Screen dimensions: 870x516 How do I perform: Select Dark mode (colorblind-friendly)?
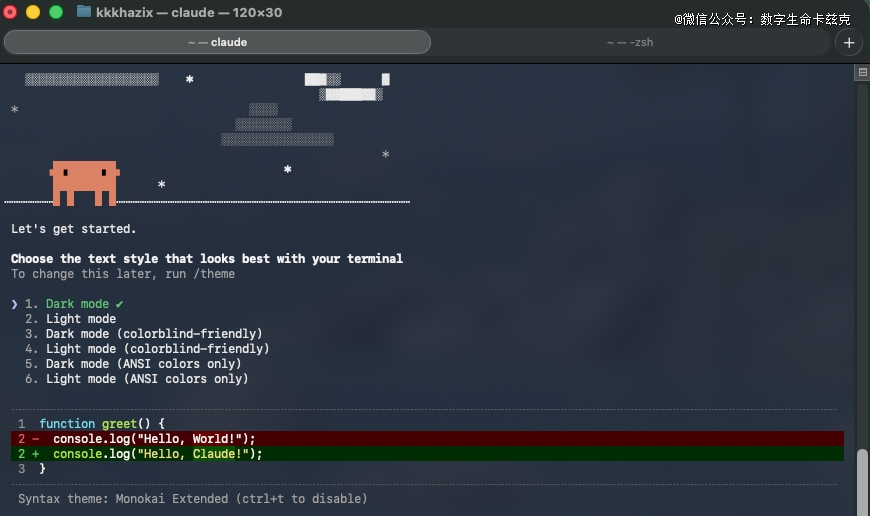coord(153,334)
